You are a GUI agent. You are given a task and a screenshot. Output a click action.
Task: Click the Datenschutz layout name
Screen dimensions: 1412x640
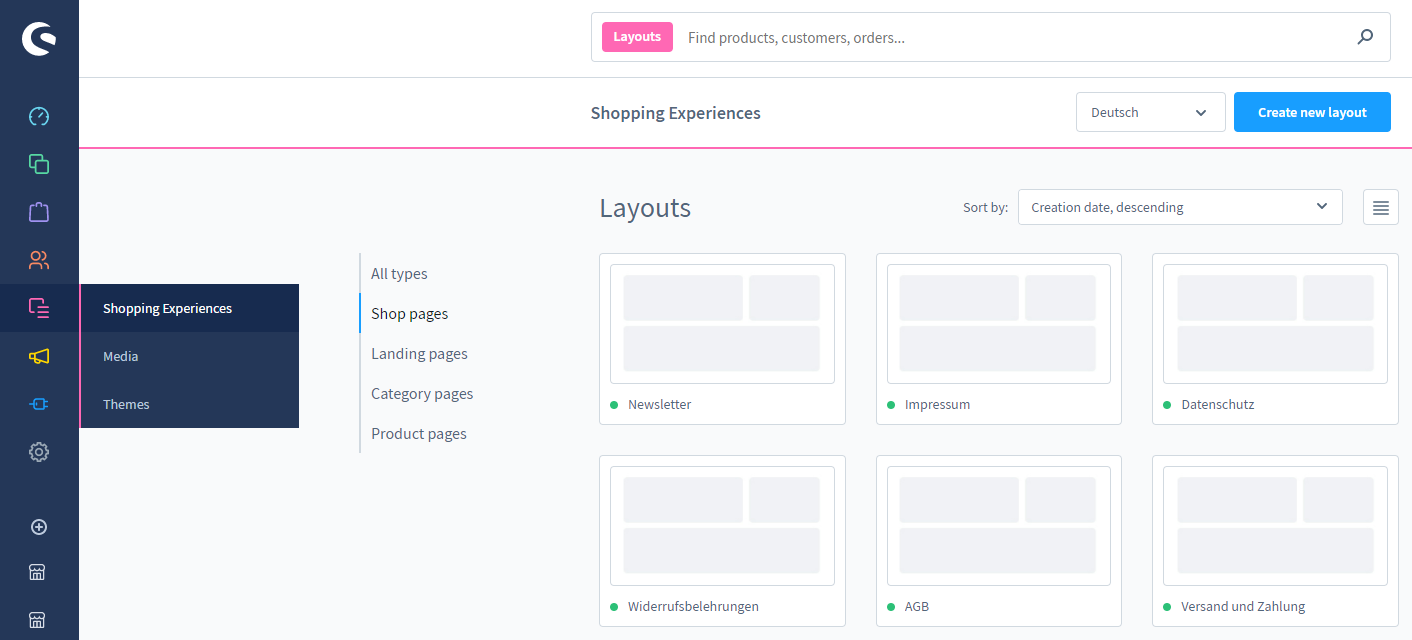[1217, 405]
